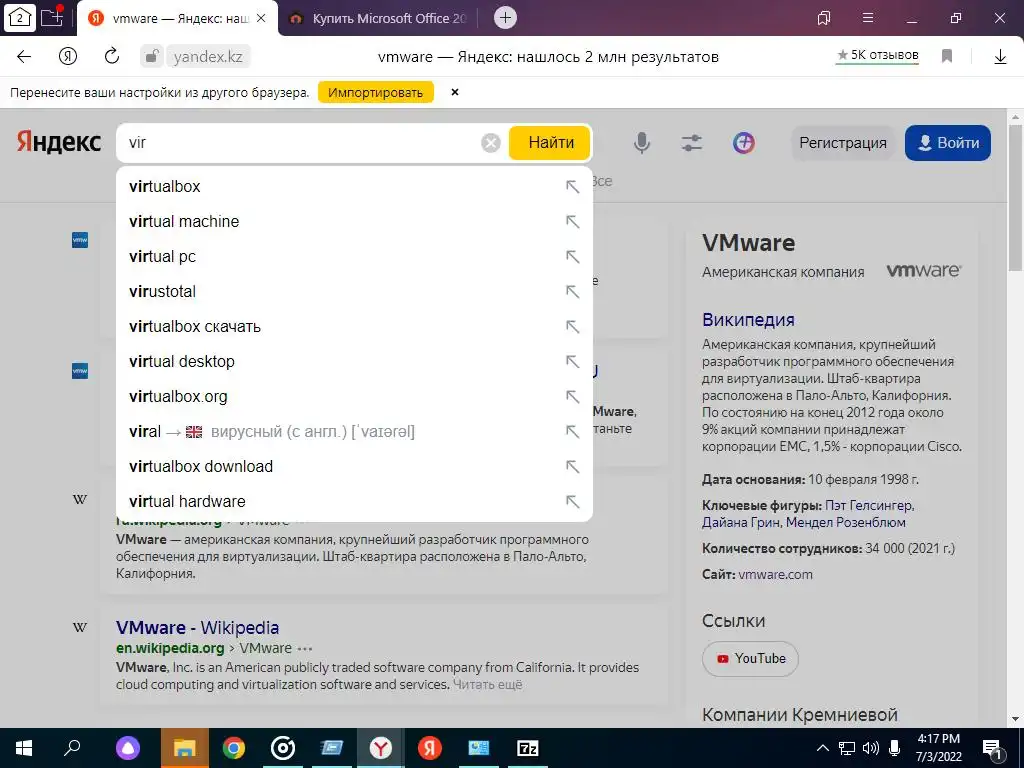Open the downloads arrow icon
This screenshot has height=768, width=1024.
coord(1000,57)
